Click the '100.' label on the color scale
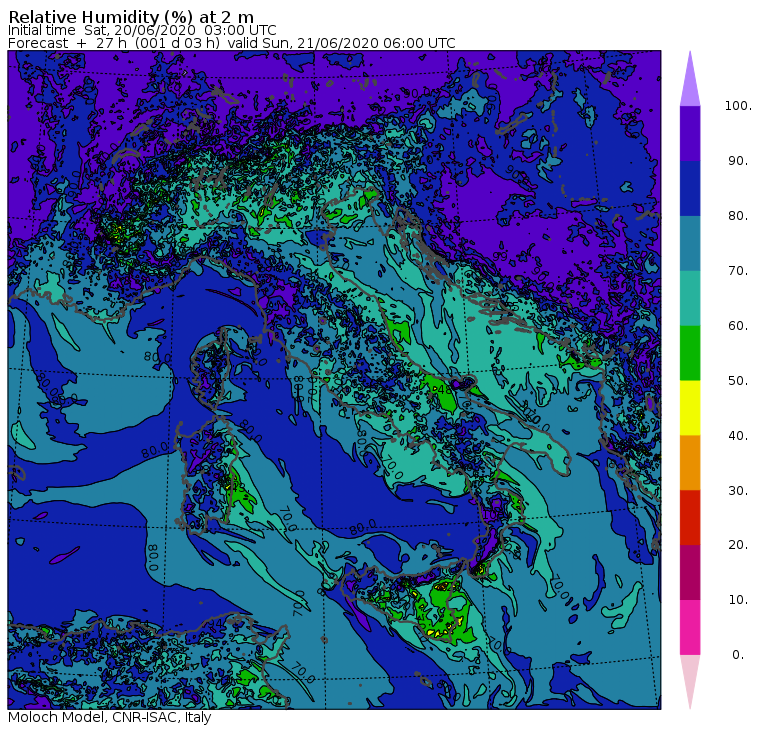 coord(738,106)
